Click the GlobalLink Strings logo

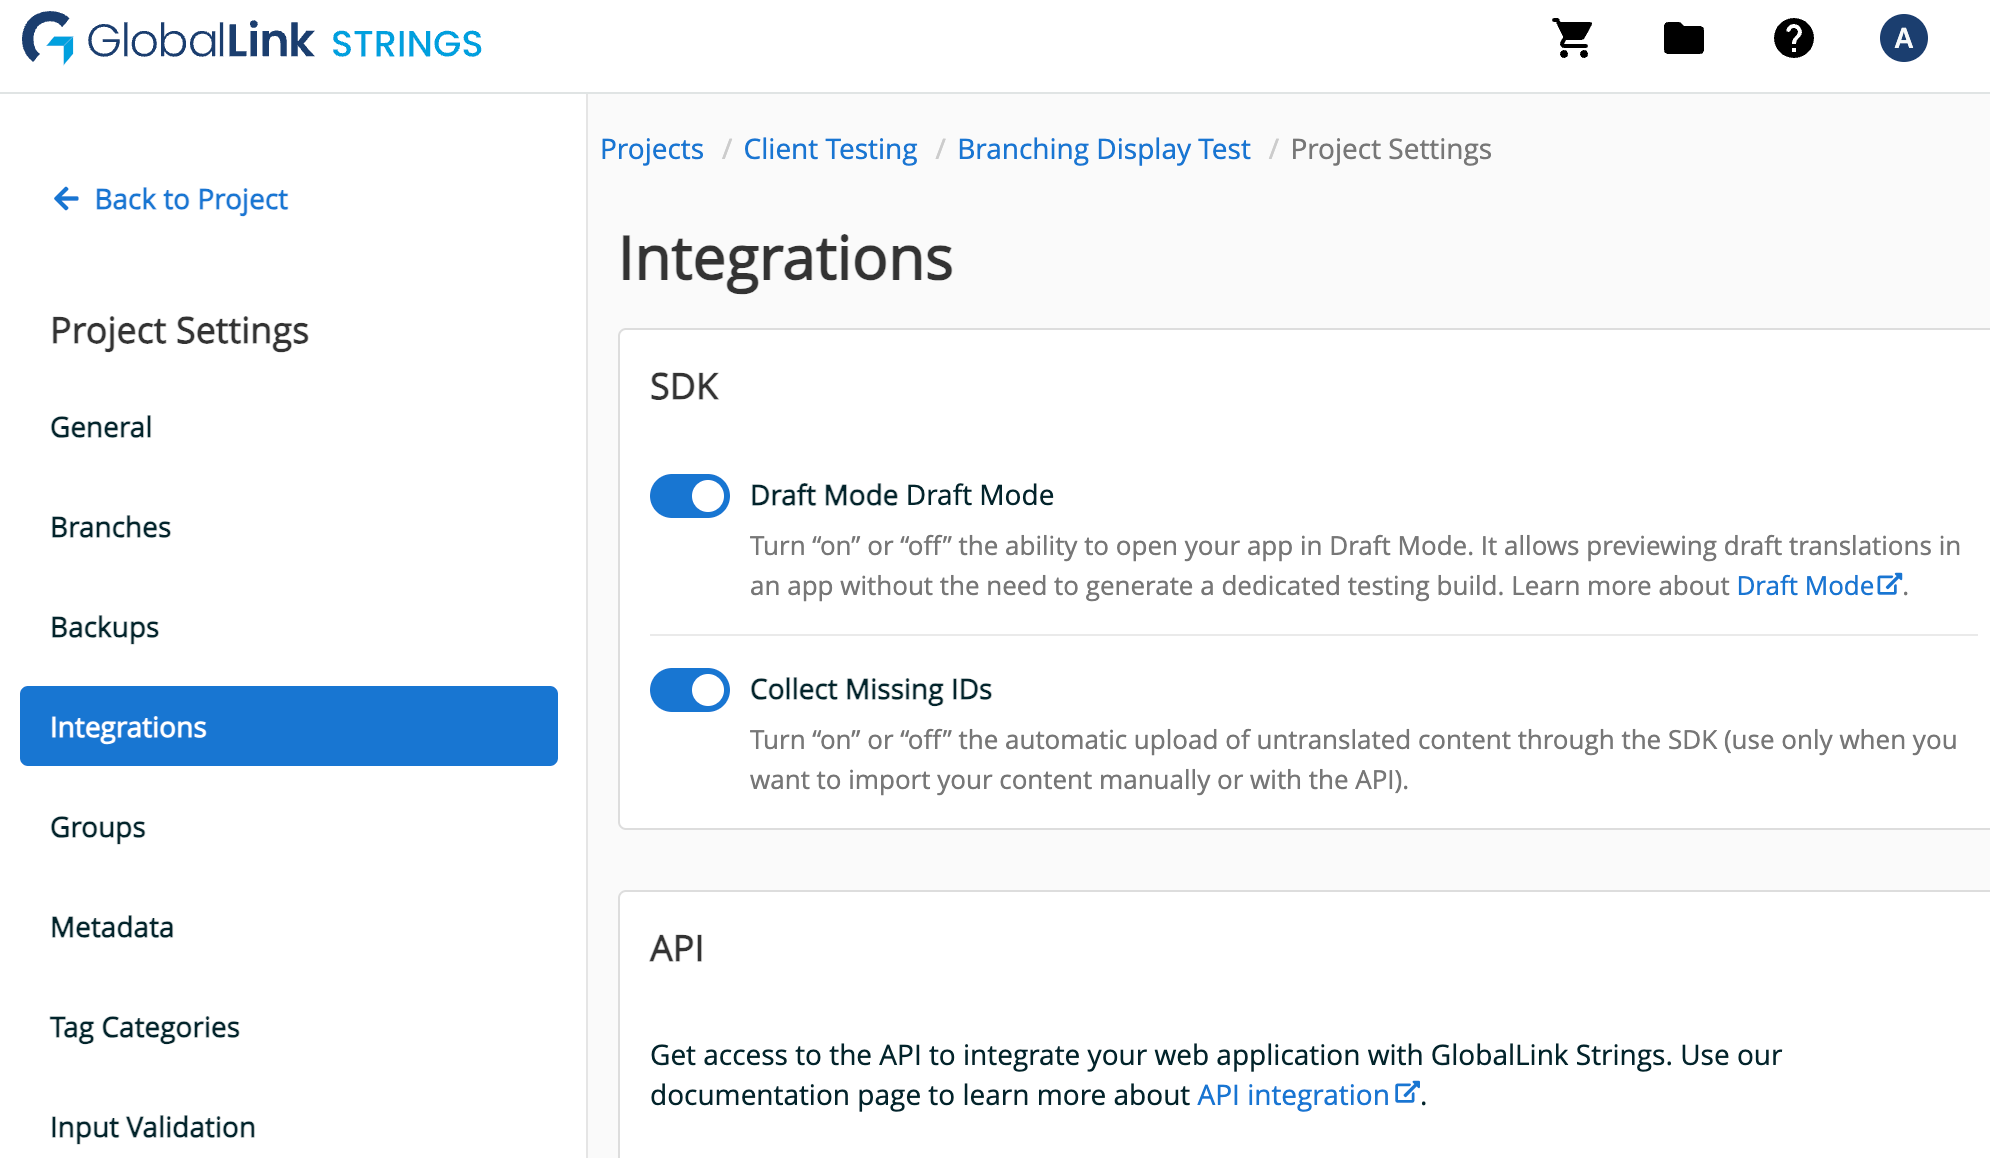coord(252,40)
